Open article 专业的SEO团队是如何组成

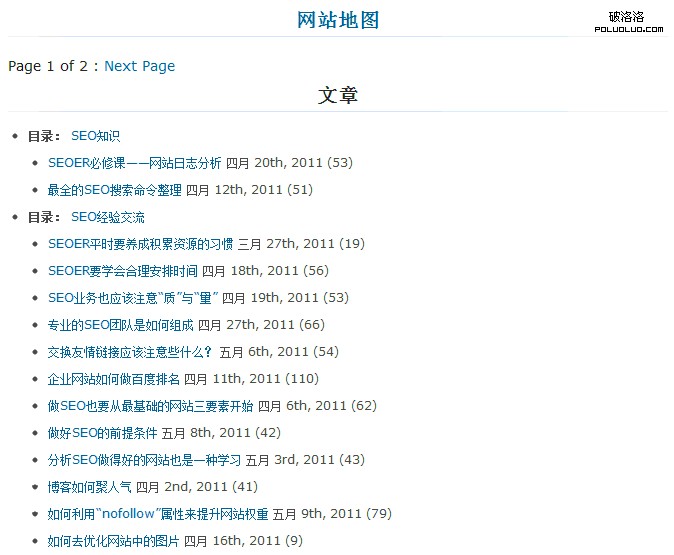pos(120,325)
